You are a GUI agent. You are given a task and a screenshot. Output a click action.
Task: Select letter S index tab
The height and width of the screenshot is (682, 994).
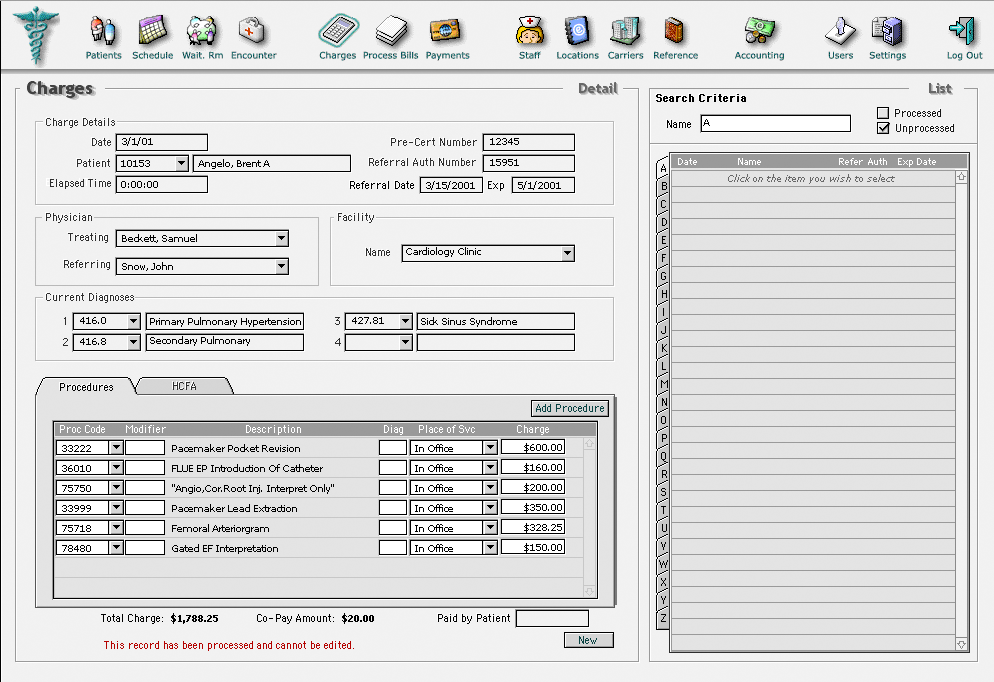[664, 492]
